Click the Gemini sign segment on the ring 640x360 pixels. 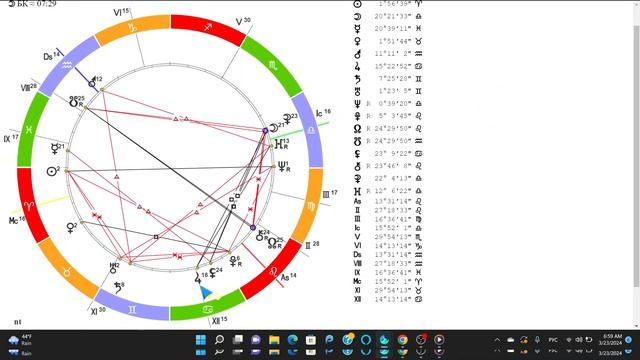132,309
